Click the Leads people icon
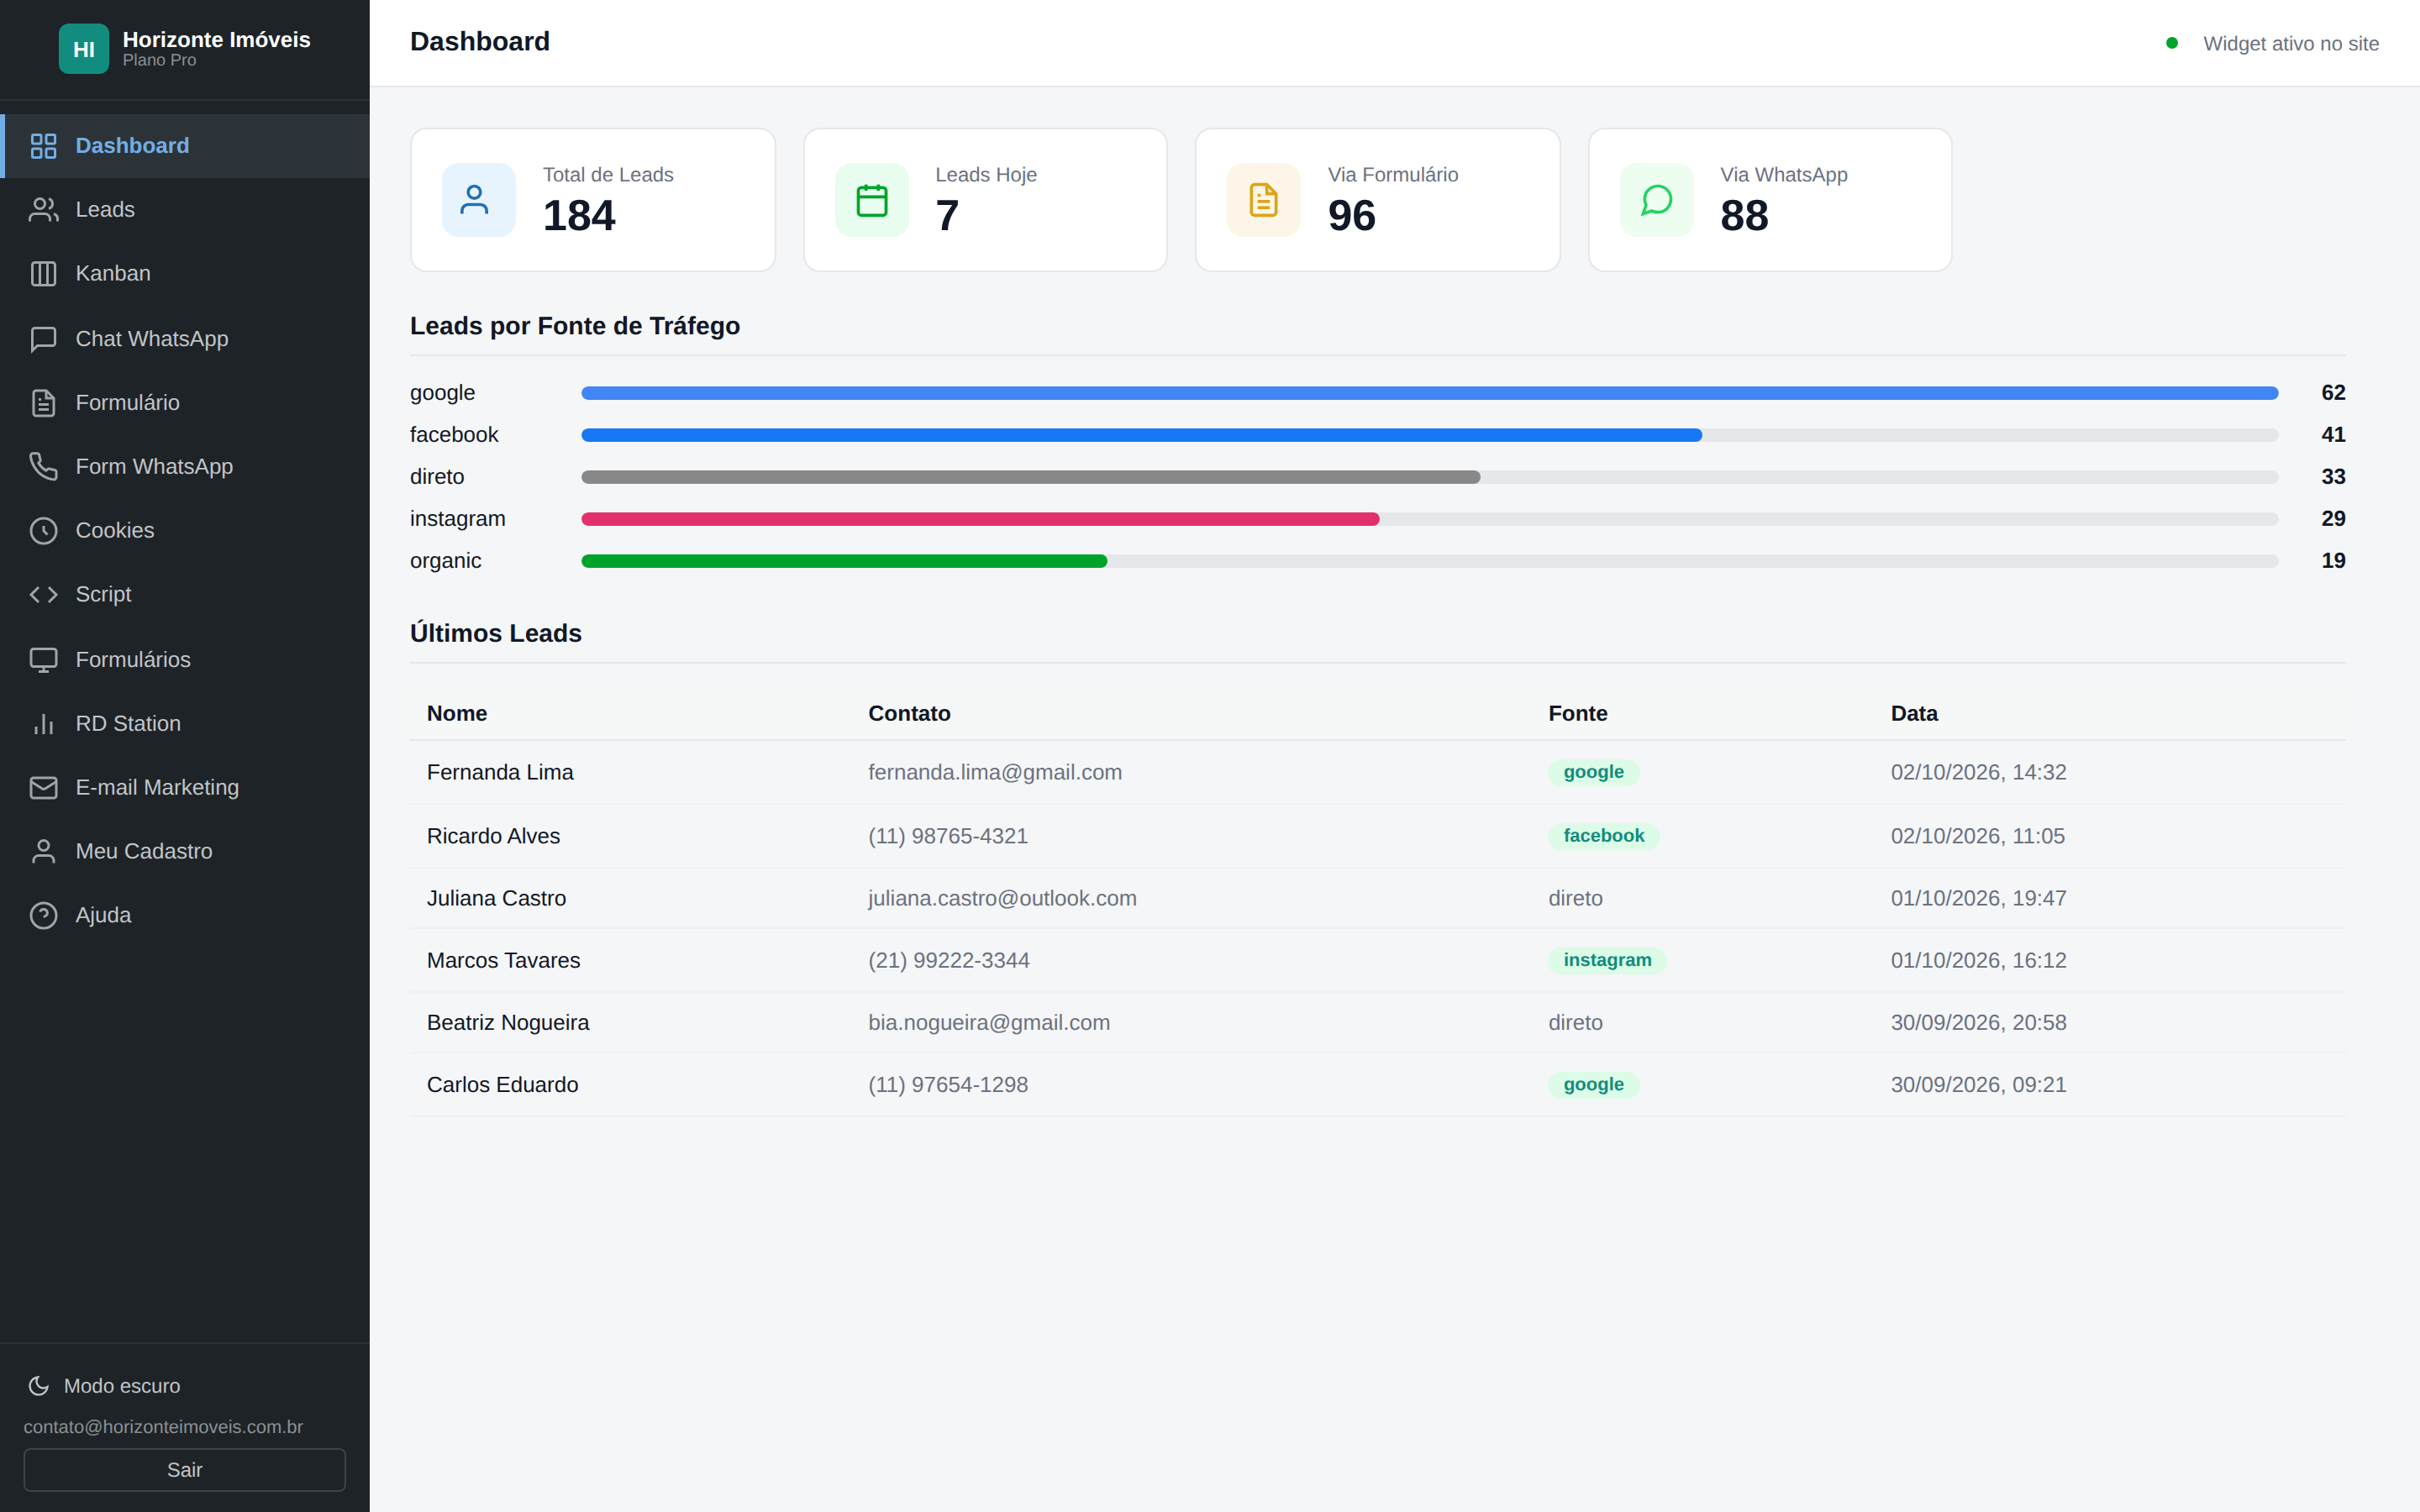This screenshot has height=1512, width=2420. point(43,210)
